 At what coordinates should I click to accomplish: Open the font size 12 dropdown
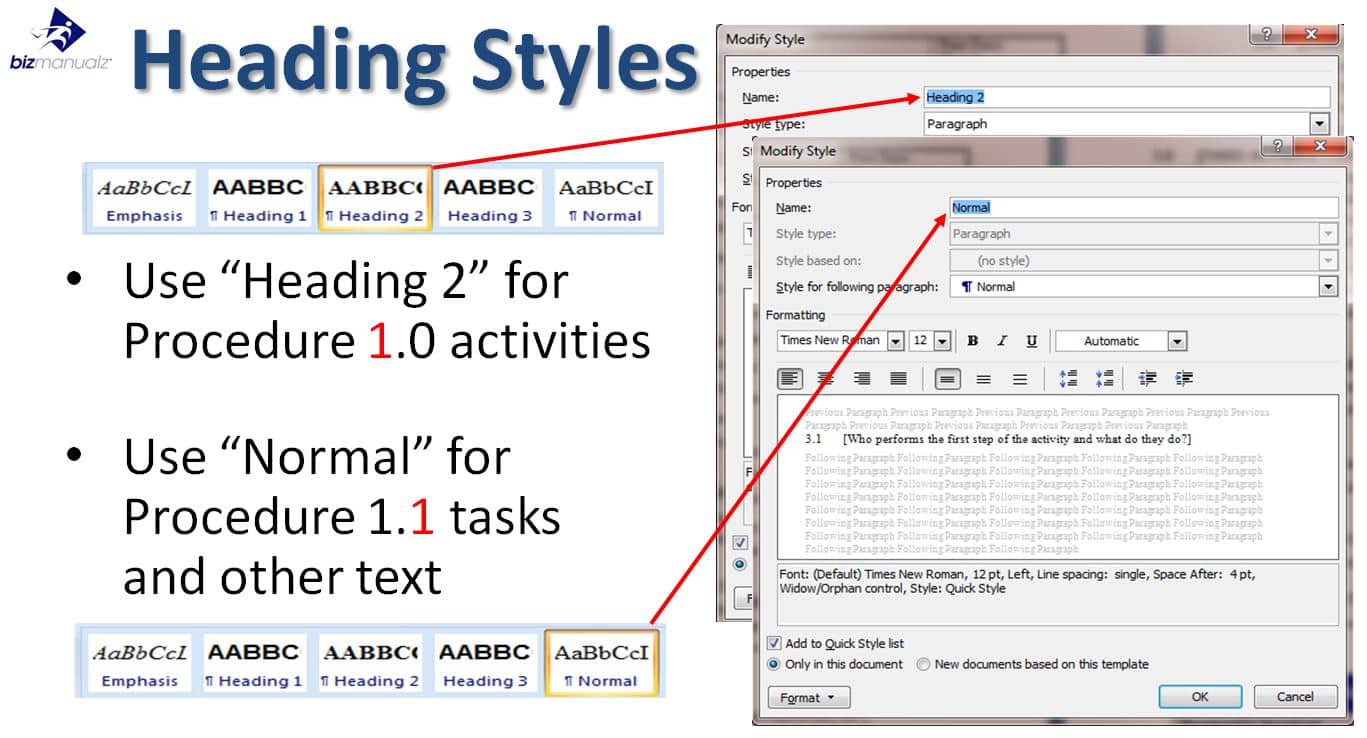click(942, 341)
